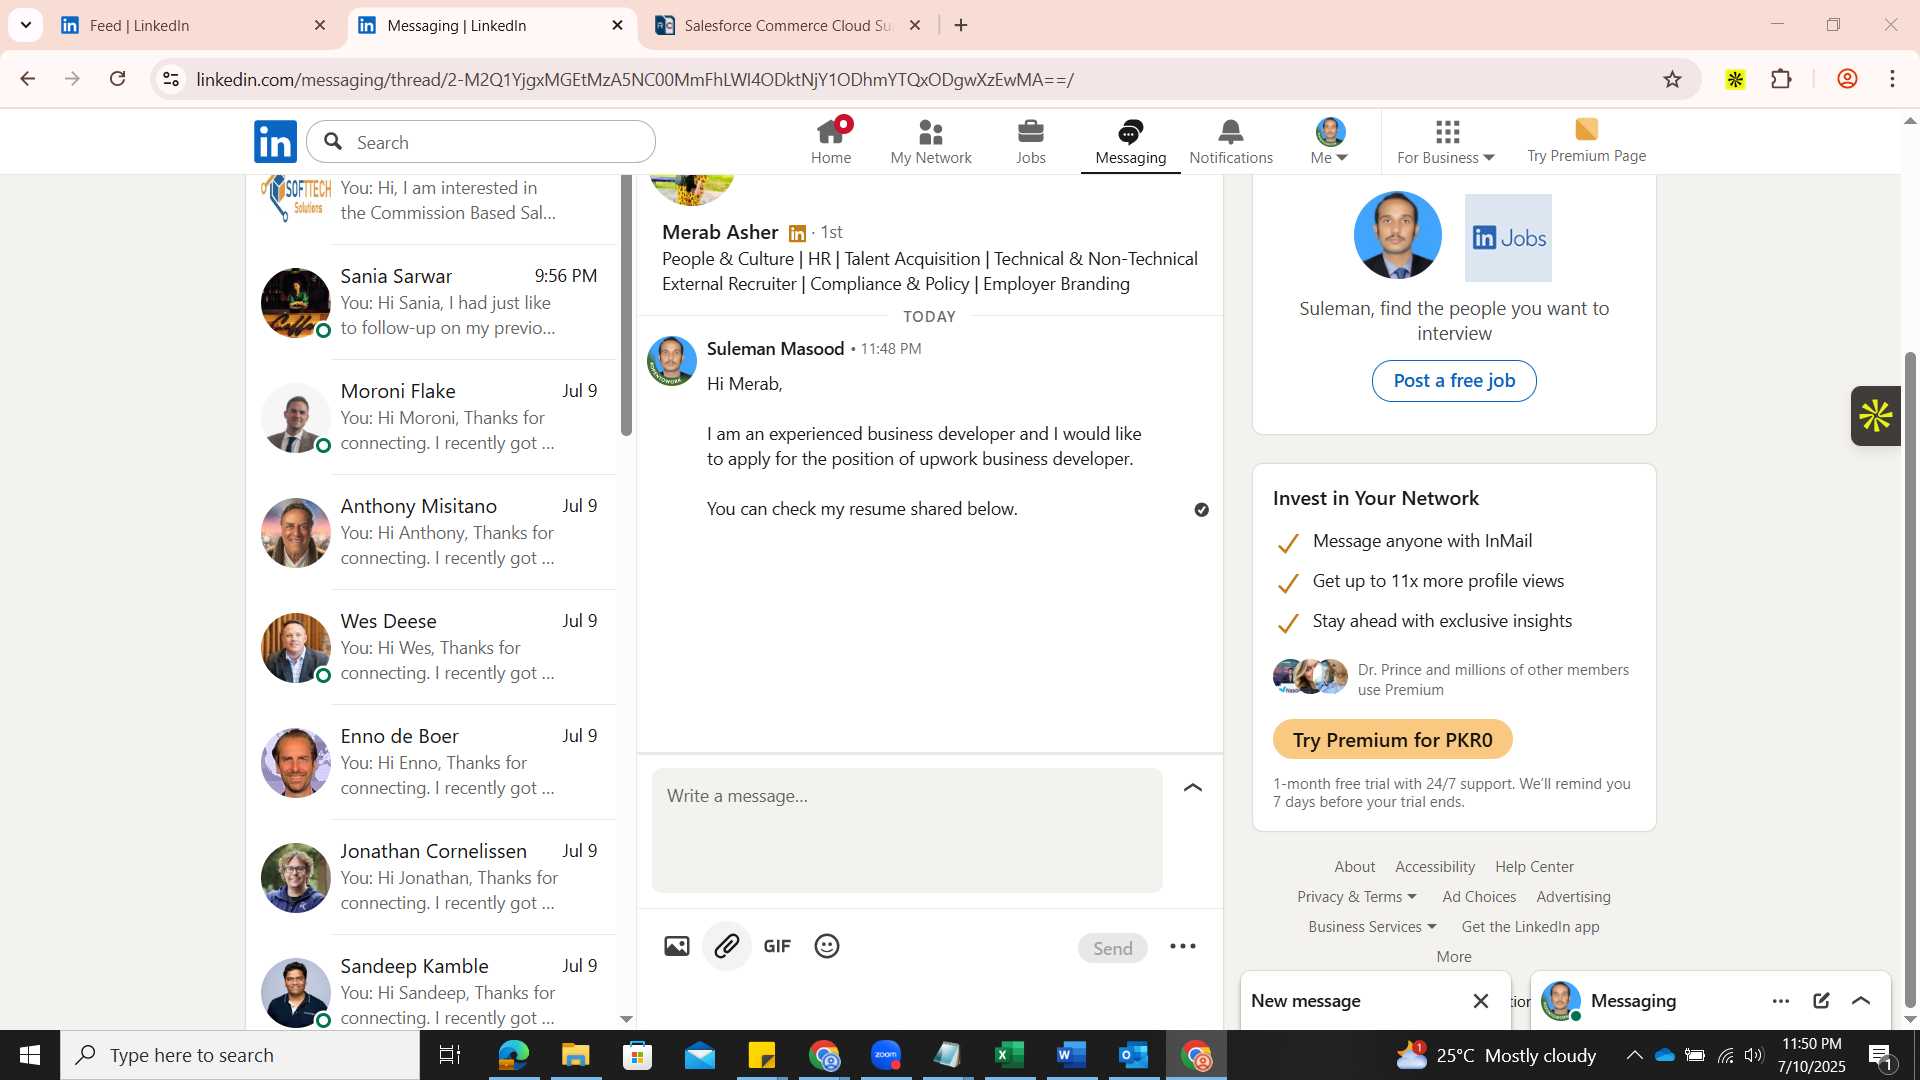
Task: Open more message options ellipsis
Action: pos(1183,947)
